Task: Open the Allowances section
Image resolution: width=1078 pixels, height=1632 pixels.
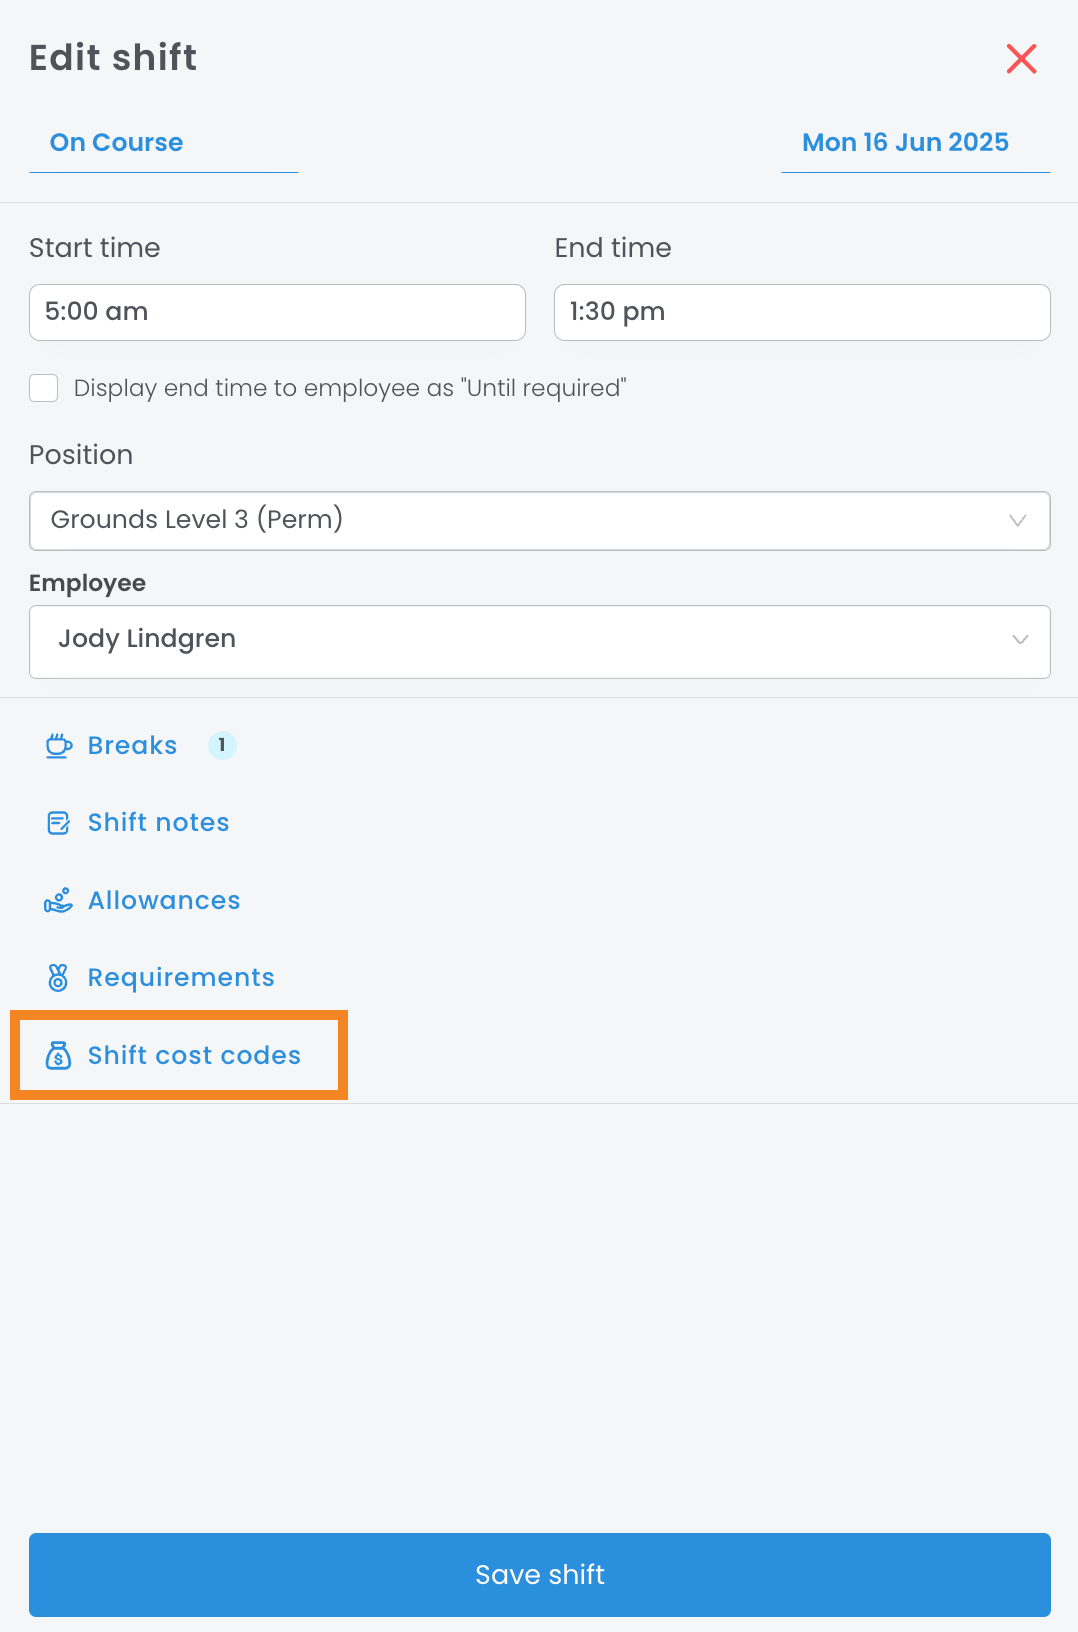Action: coord(164,901)
